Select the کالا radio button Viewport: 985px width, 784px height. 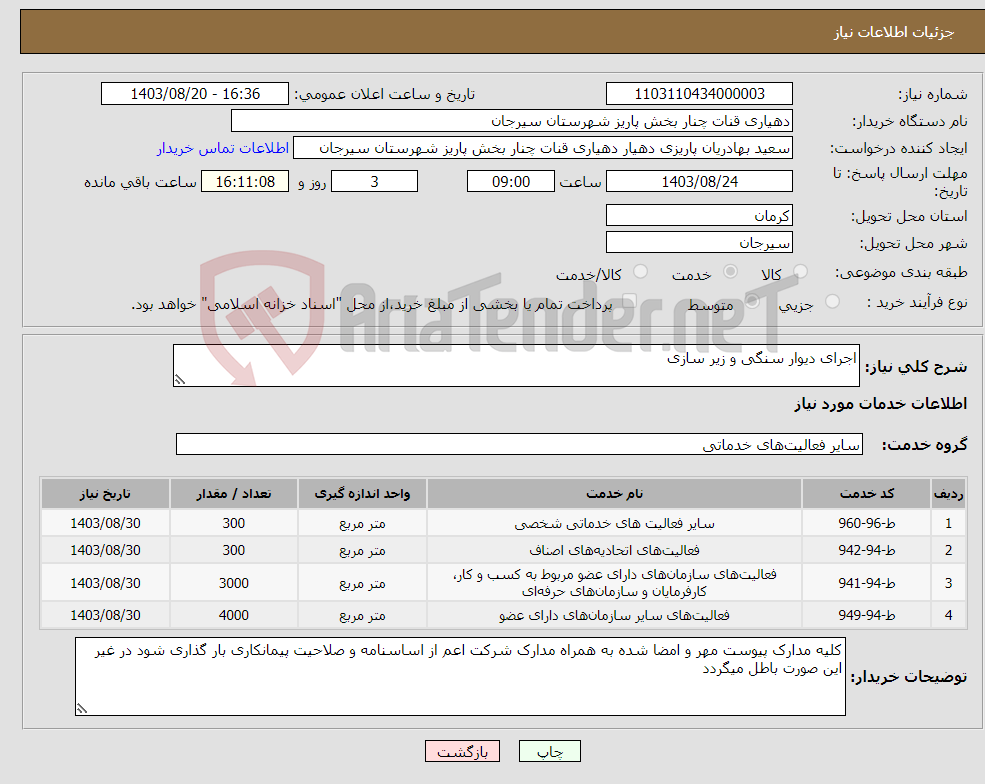click(800, 272)
